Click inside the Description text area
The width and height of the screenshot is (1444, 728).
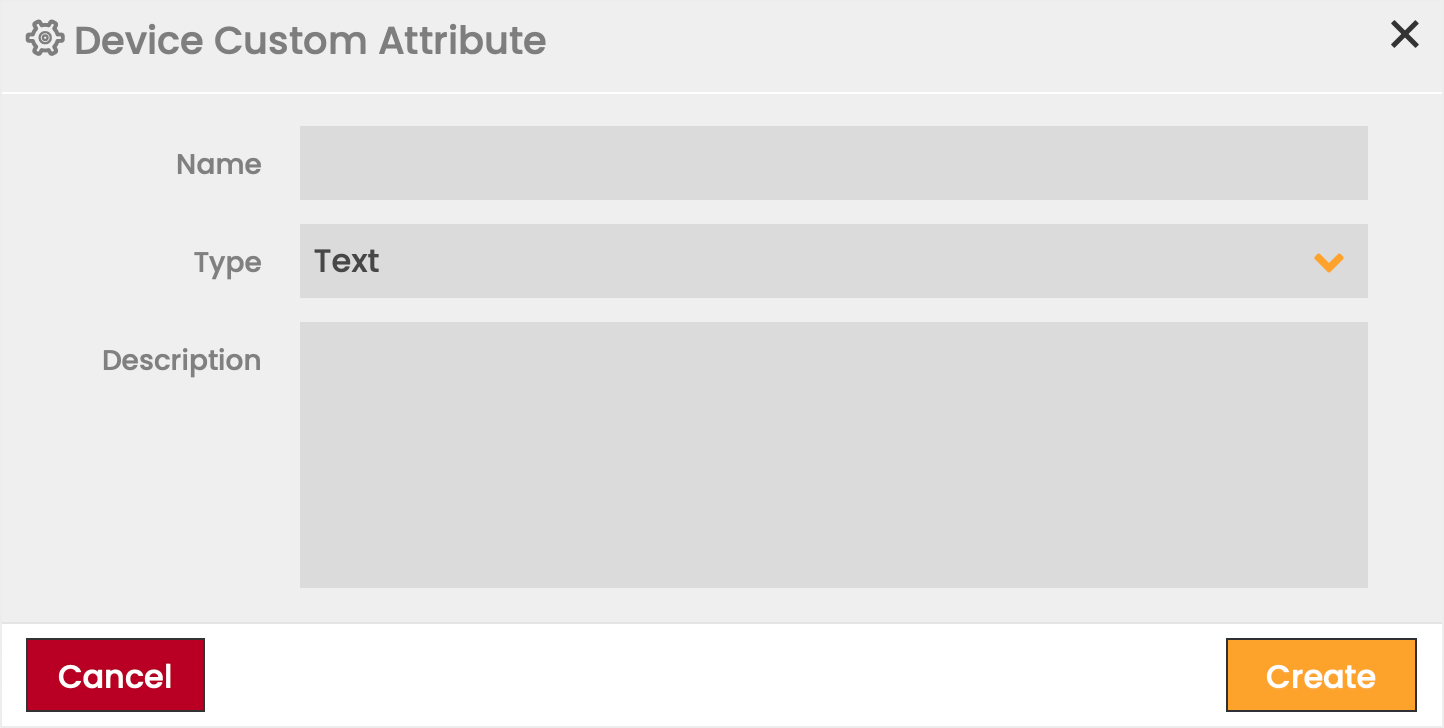coord(833,455)
